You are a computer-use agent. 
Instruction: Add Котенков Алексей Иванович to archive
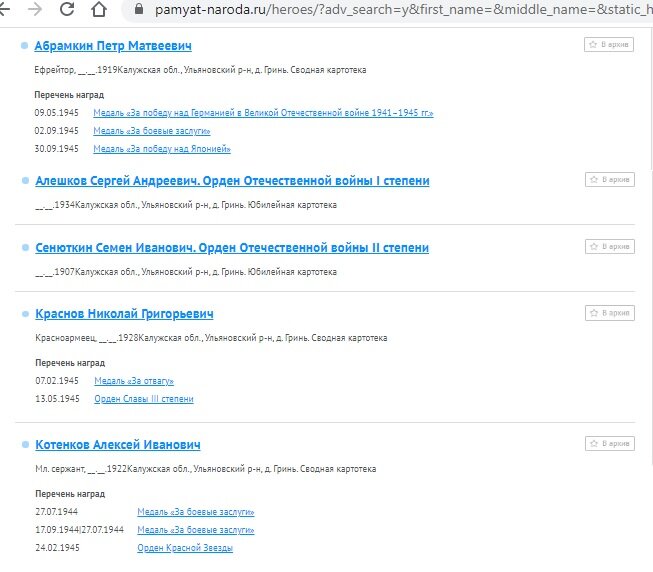[610, 443]
